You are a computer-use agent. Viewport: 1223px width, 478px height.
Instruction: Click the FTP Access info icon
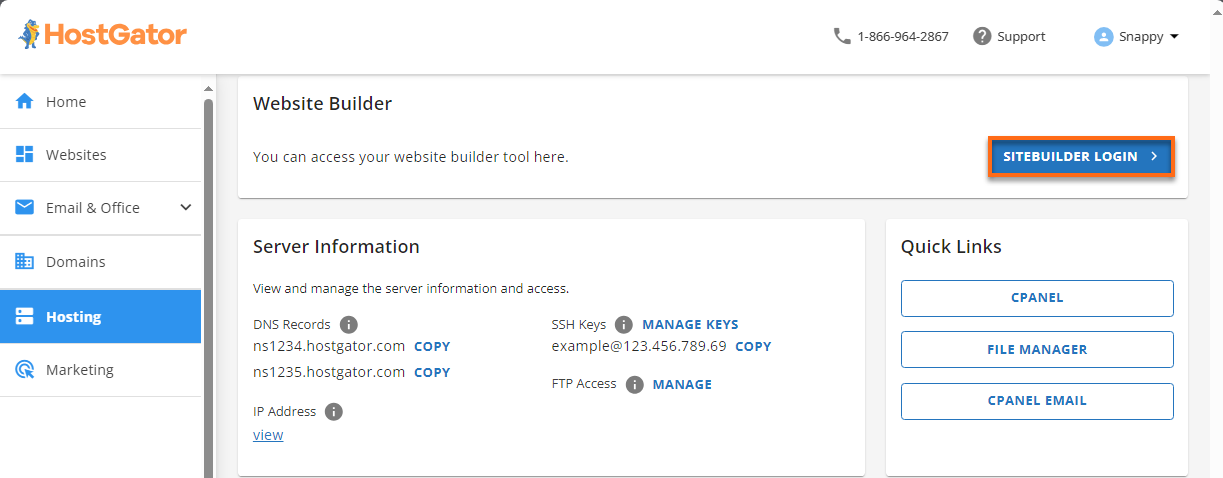click(634, 384)
